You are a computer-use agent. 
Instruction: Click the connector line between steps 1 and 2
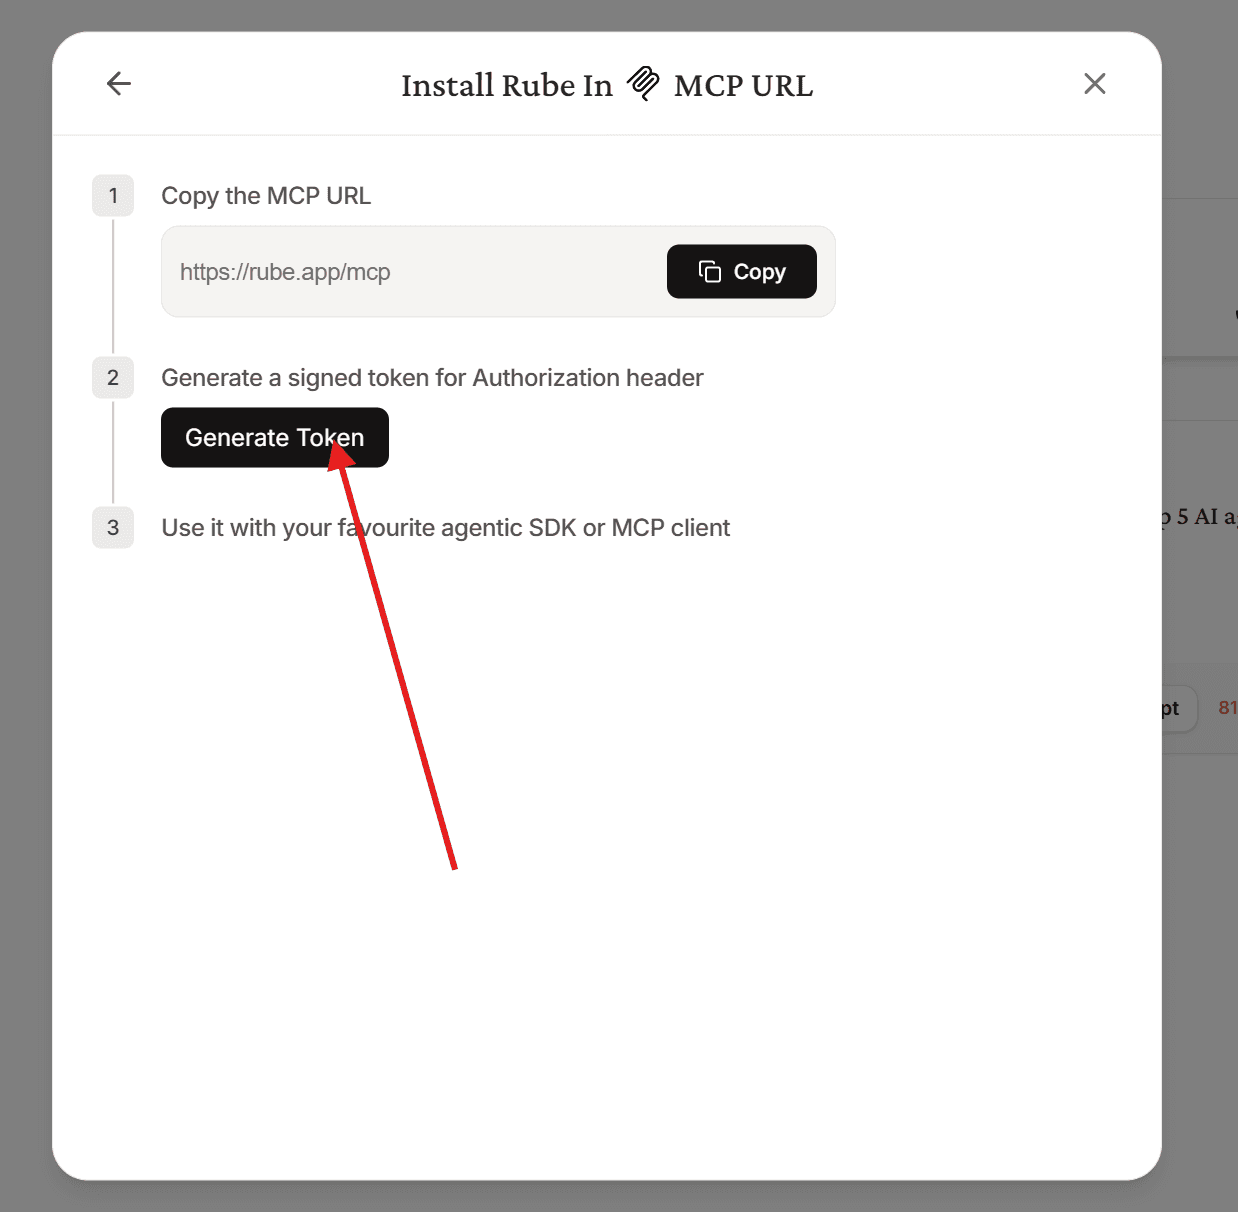113,287
